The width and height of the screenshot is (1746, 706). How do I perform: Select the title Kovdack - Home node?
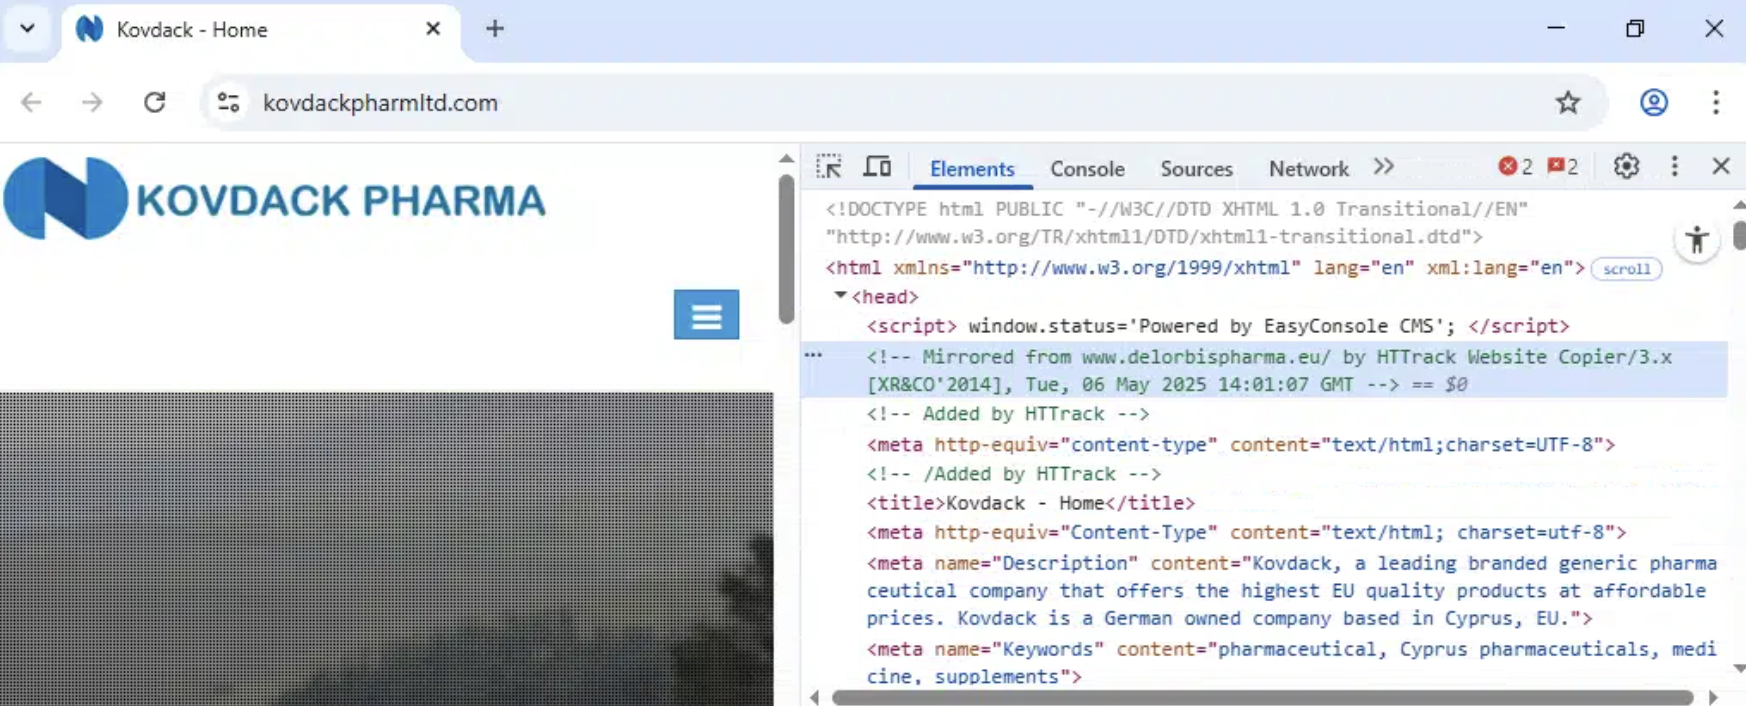[x=1030, y=503]
